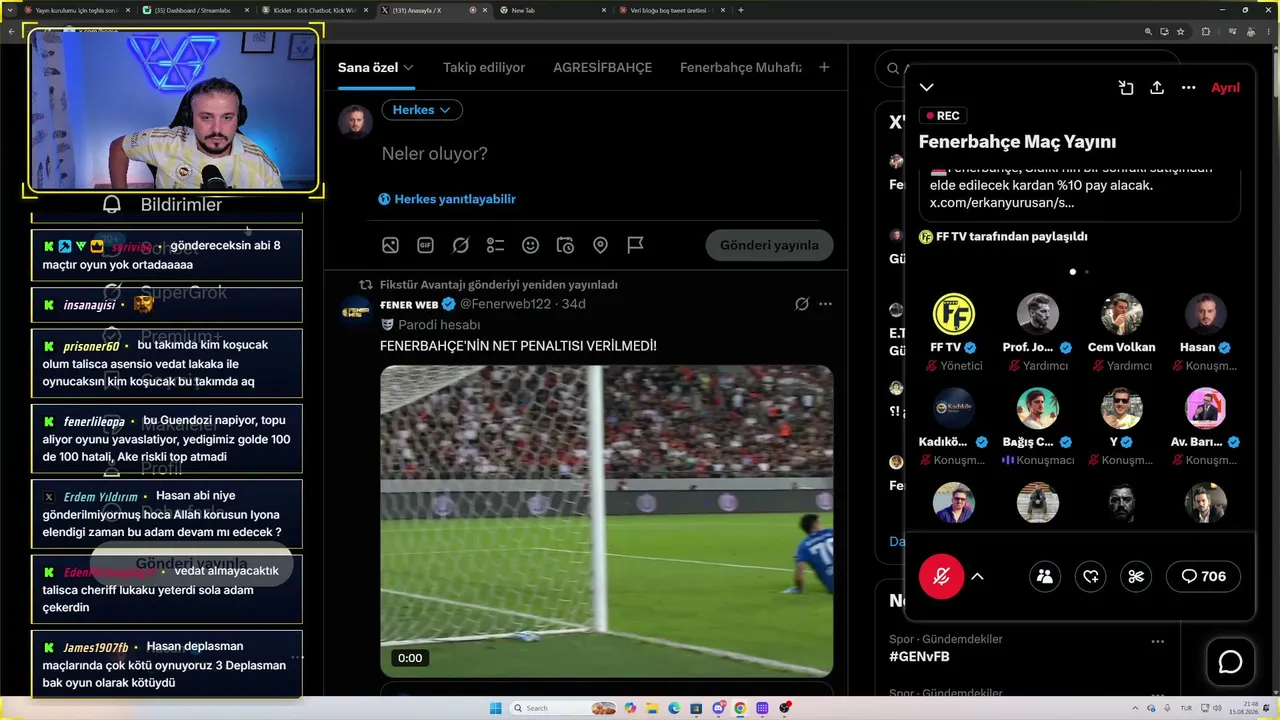Switch to Takip ediliyor tab

(x=484, y=67)
